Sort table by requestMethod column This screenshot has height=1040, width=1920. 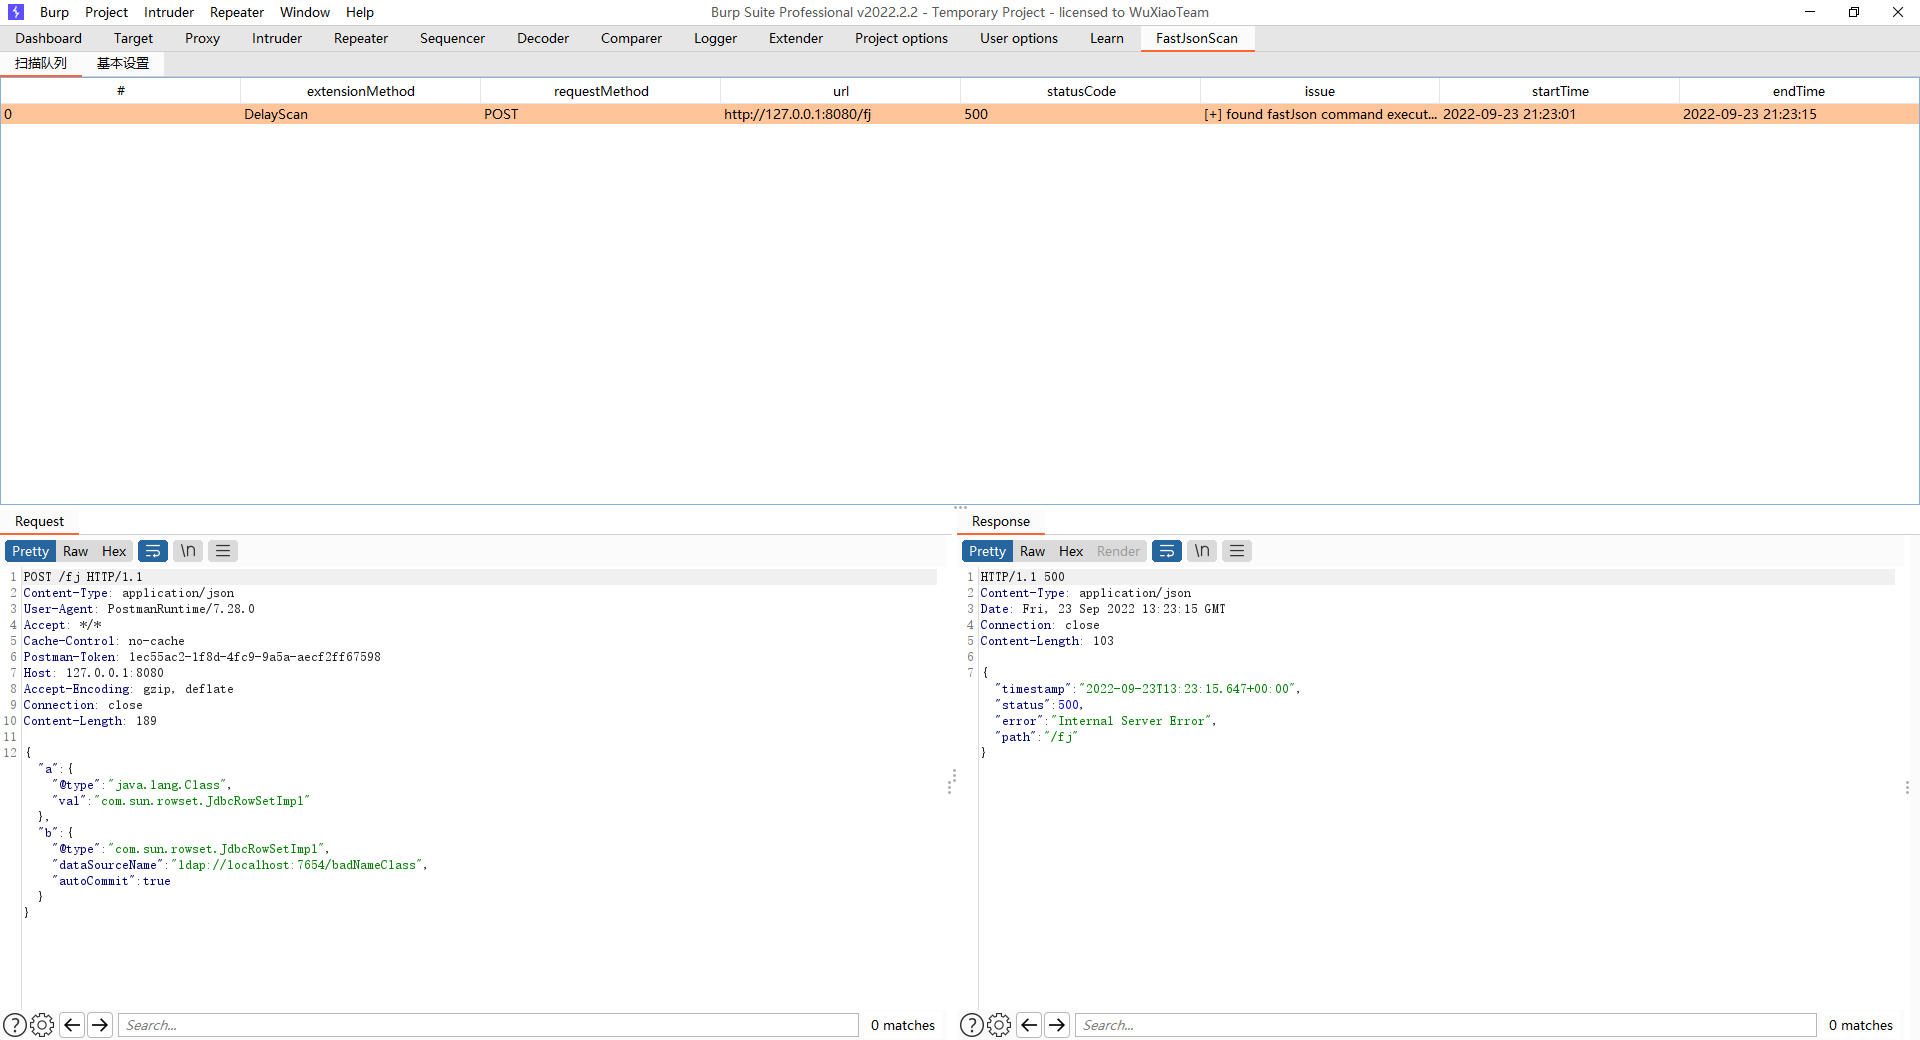tap(601, 91)
